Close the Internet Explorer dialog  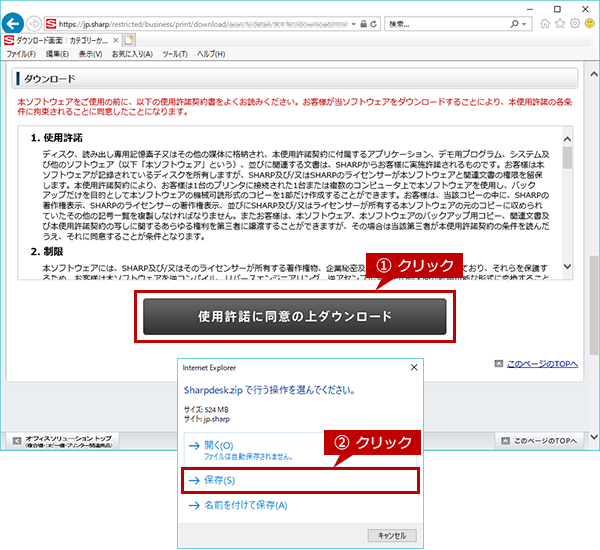click(x=414, y=367)
